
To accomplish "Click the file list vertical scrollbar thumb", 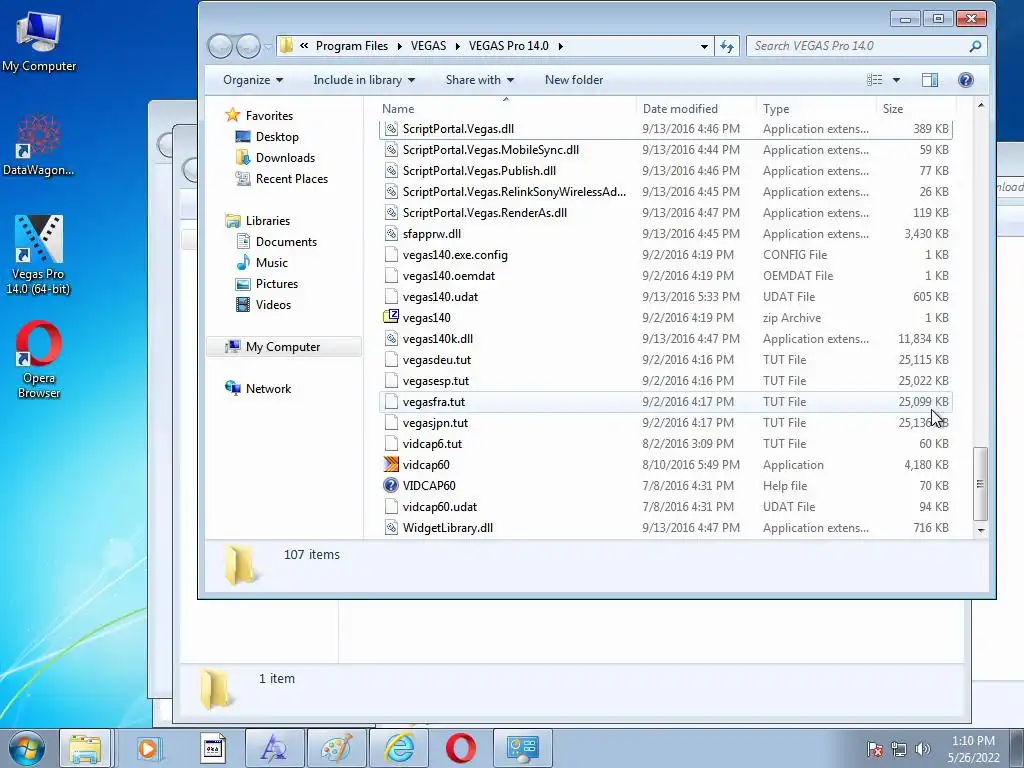I will 980,483.
